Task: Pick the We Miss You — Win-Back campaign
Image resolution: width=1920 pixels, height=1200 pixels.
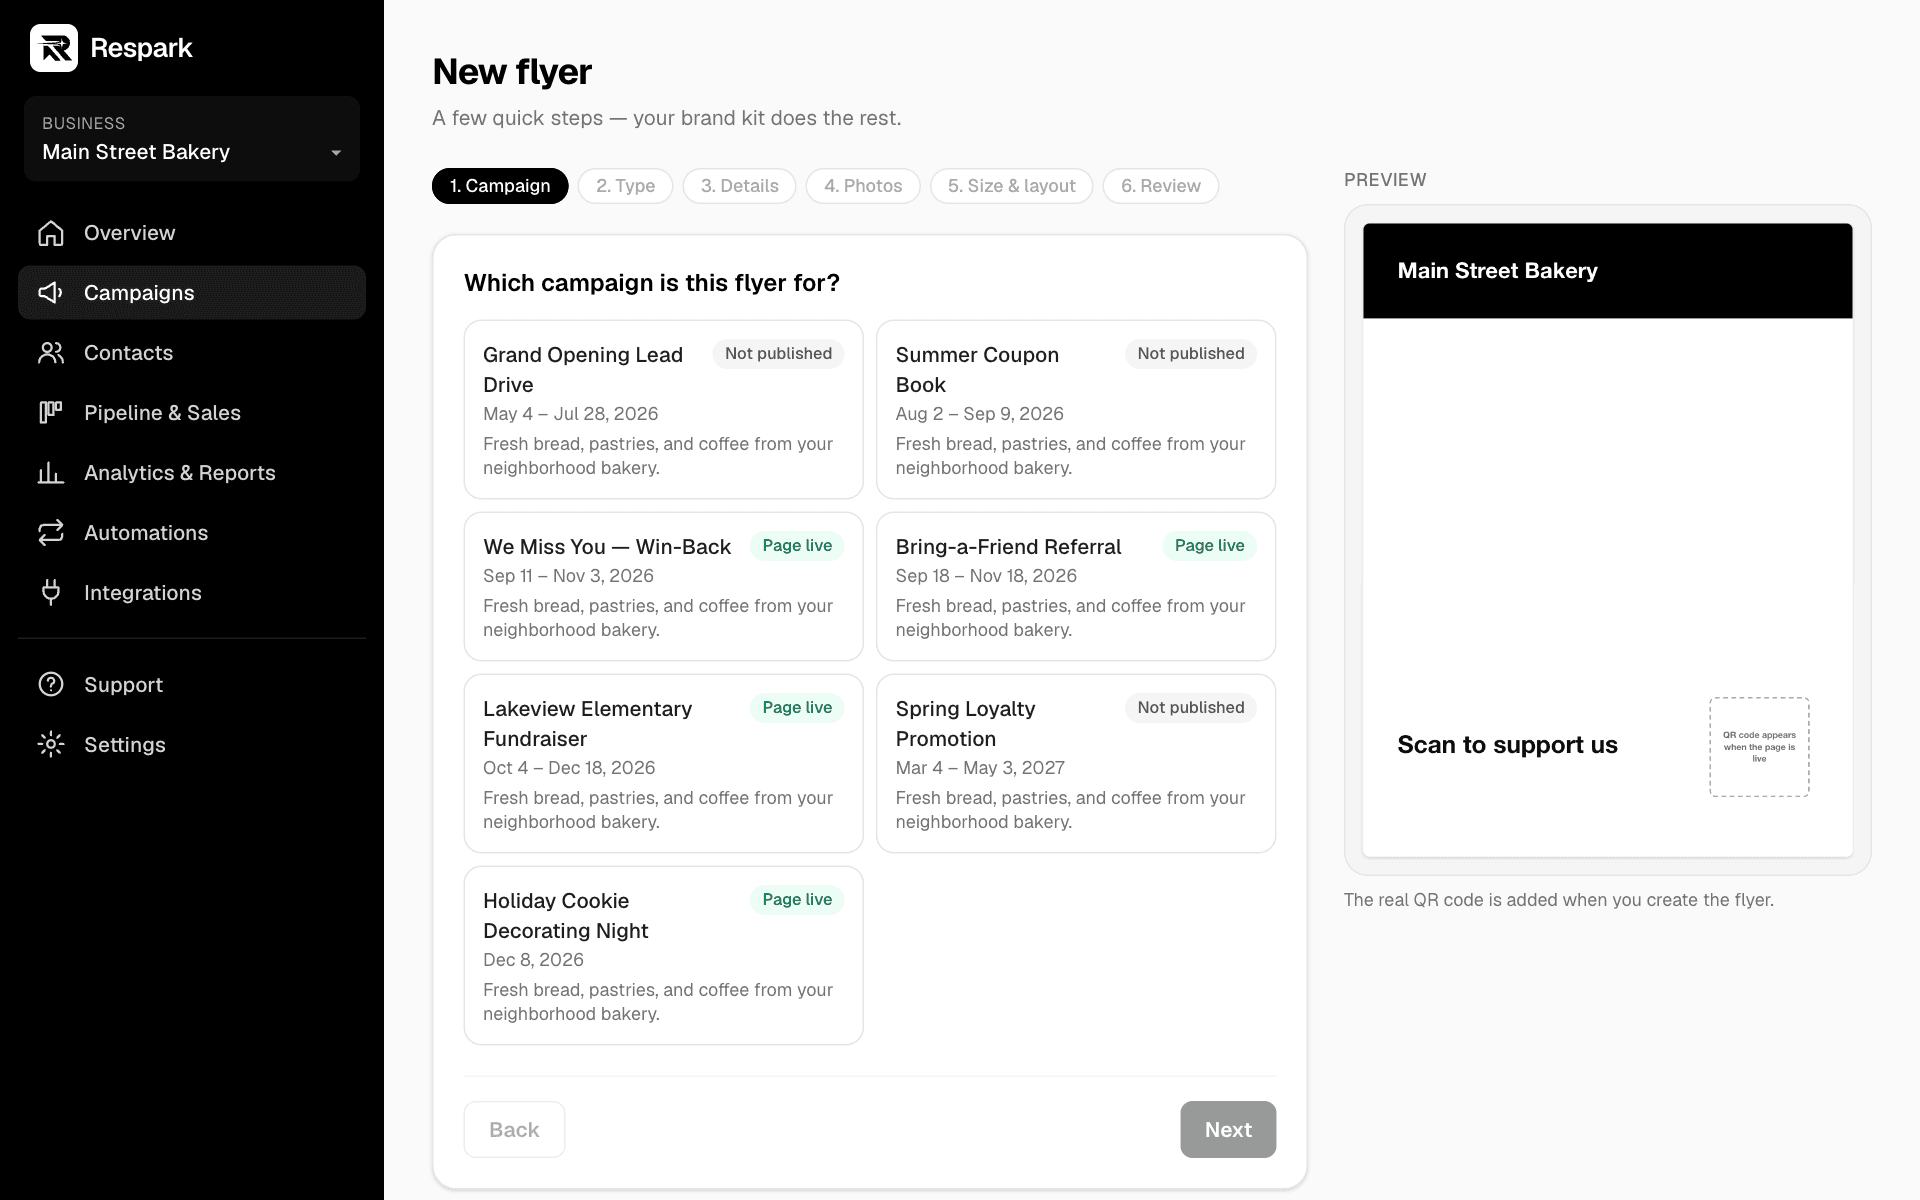Action: (x=664, y=587)
